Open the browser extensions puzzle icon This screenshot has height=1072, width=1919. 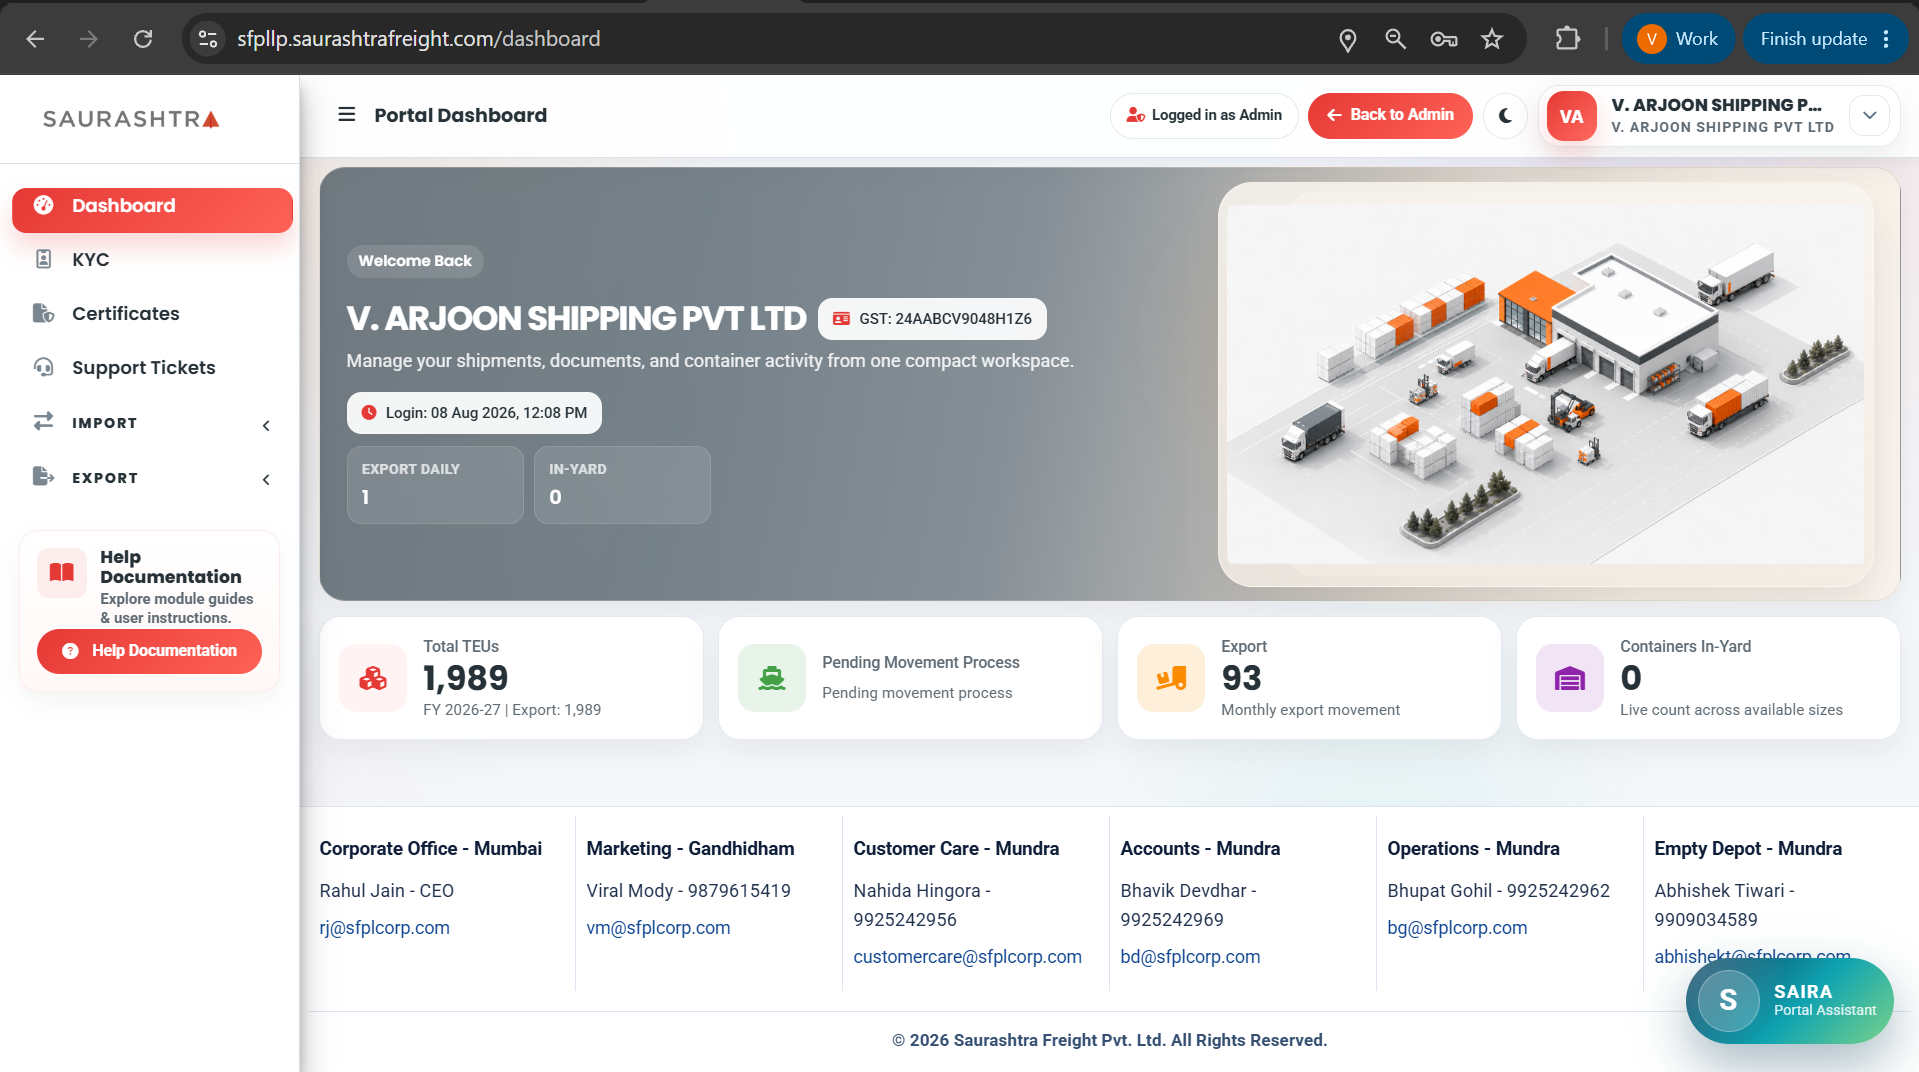1568,39
